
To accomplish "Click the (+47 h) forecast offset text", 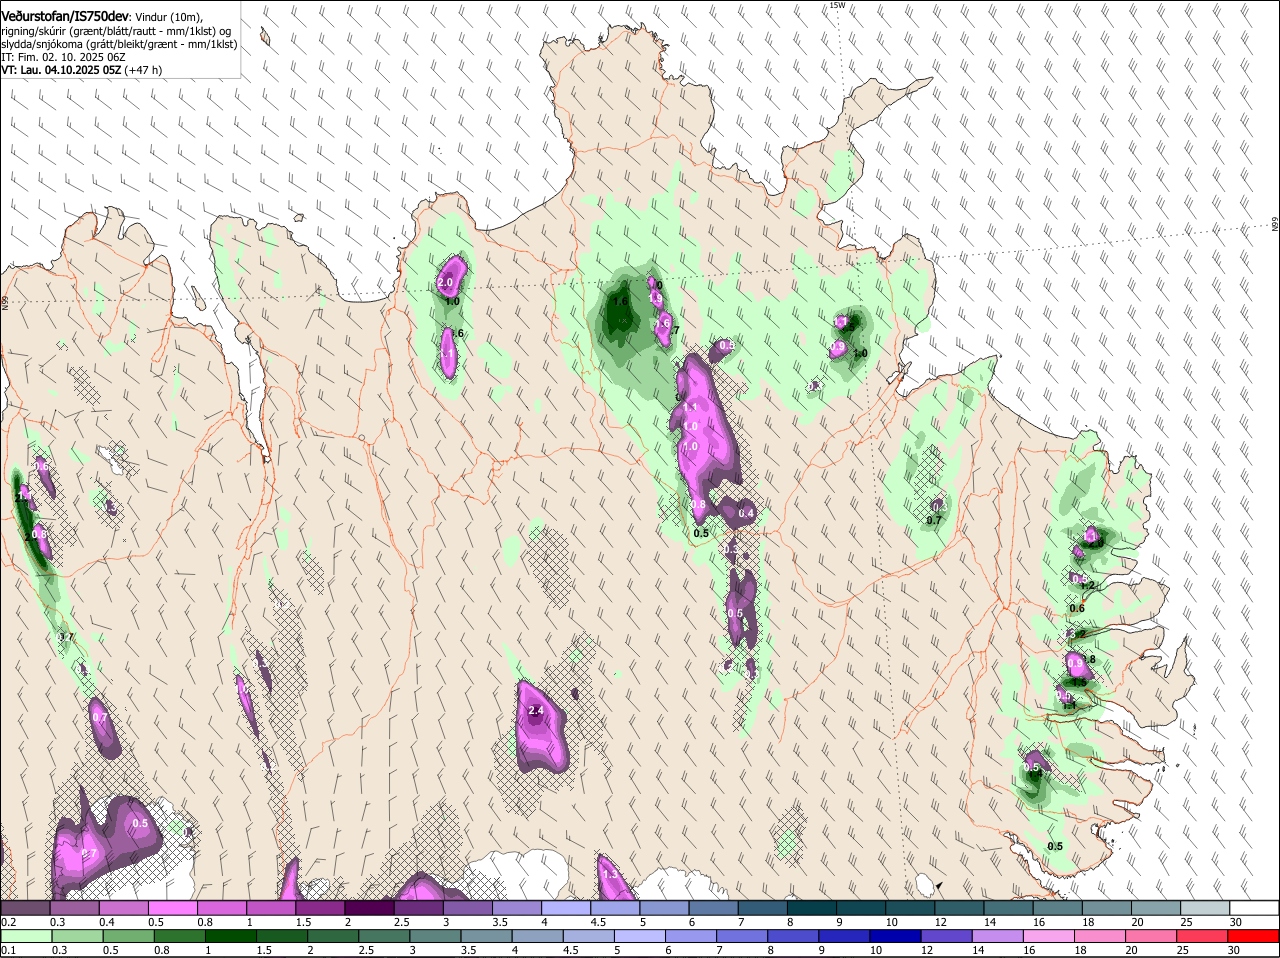I will tap(144, 70).
